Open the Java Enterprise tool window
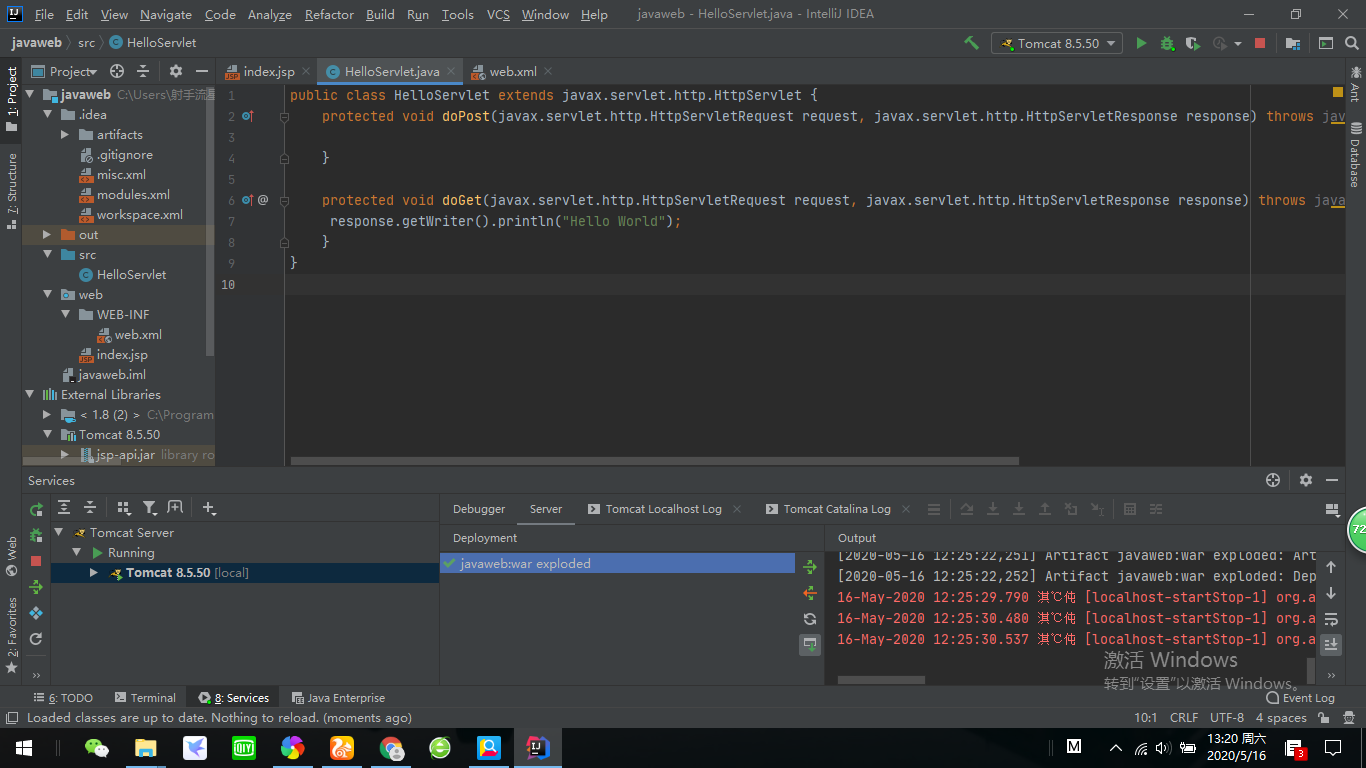1366x768 pixels. tap(337, 698)
